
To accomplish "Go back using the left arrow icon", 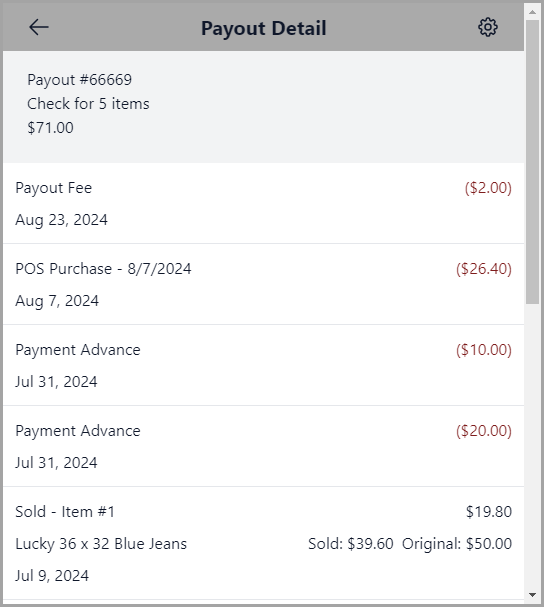I will [39, 27].
